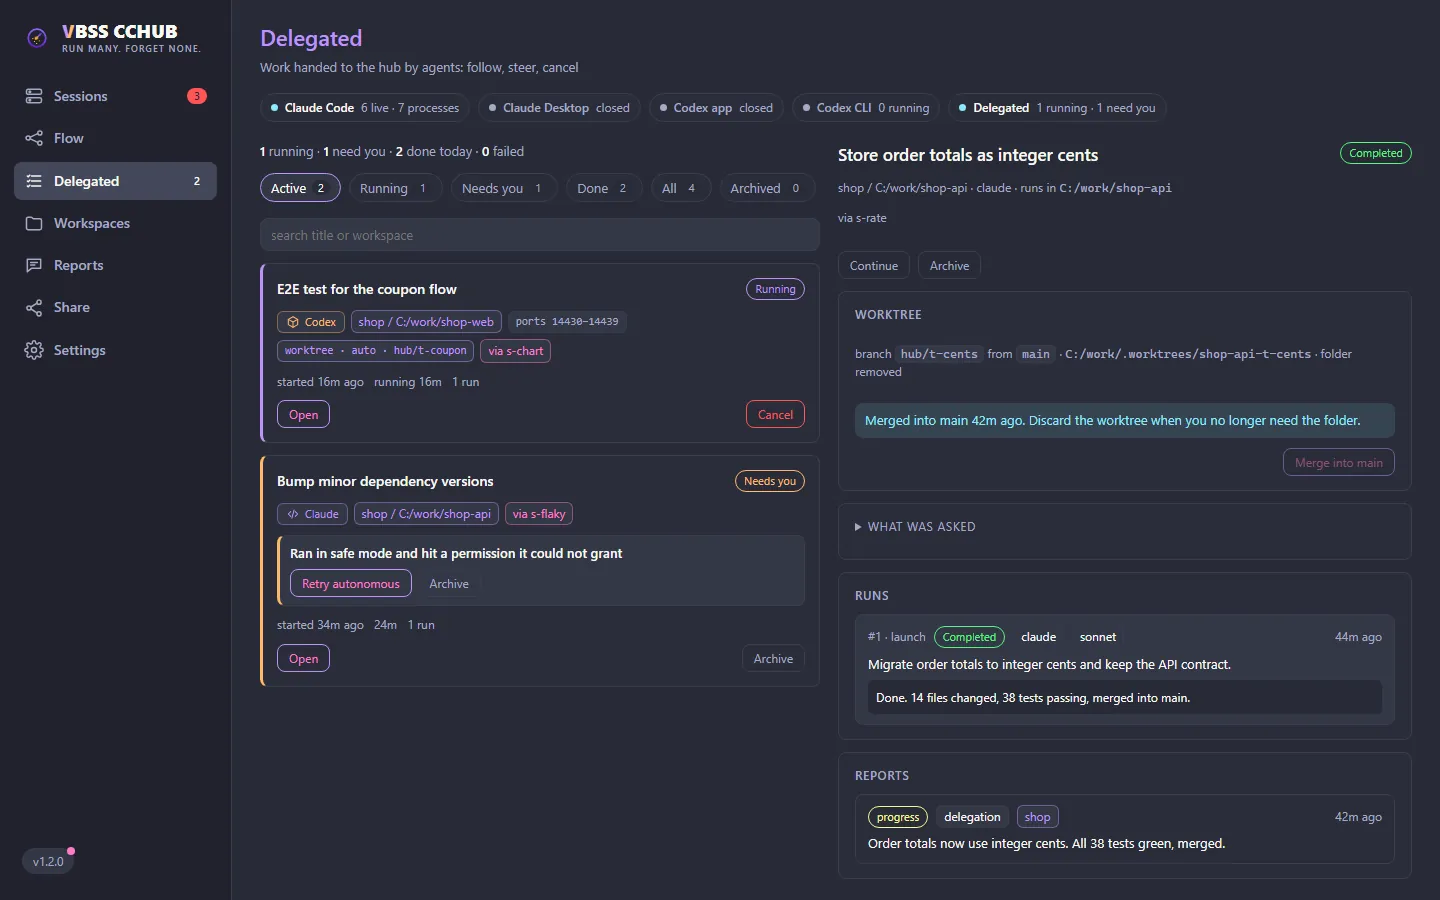
Task: Click the VBSS CCHUB logo icon
Action: (x=37, y=38)
